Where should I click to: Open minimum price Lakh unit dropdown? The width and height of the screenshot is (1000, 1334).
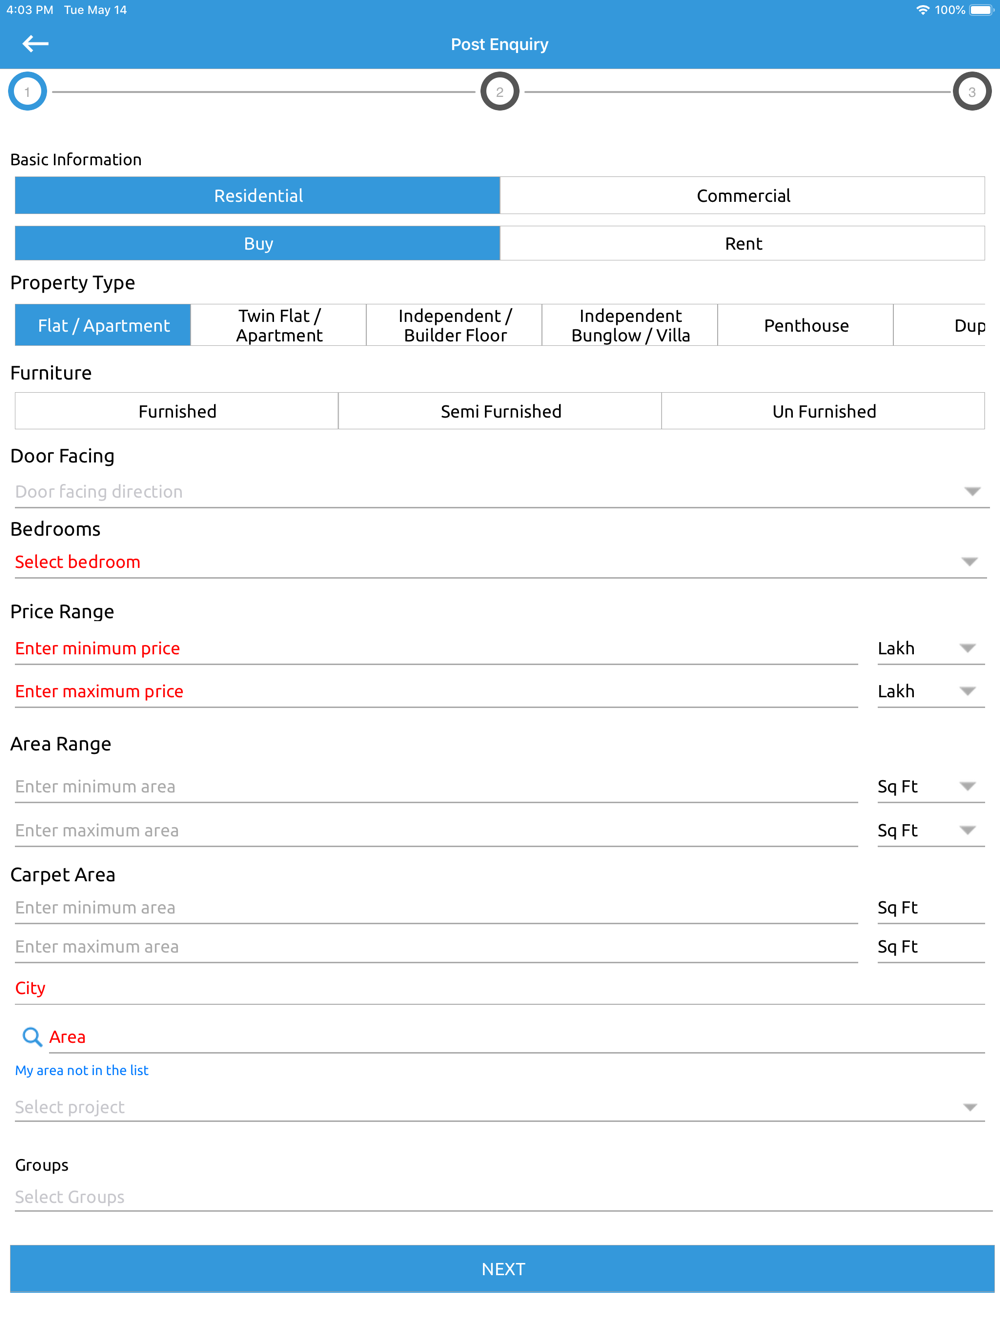click(928, 649)
